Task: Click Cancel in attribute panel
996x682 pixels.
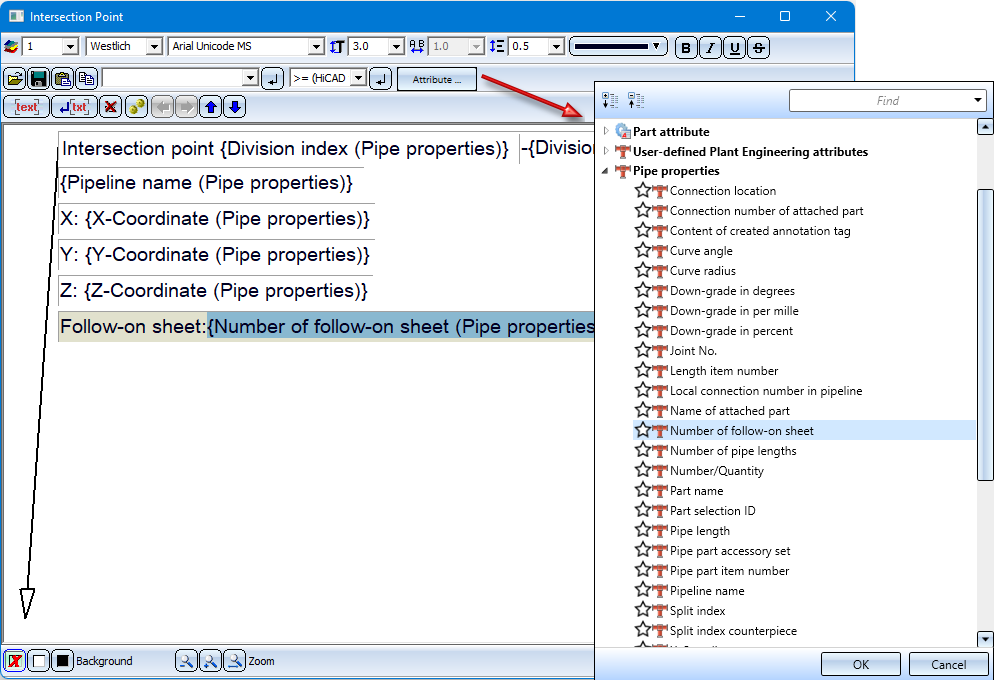Action: point(948,664)
